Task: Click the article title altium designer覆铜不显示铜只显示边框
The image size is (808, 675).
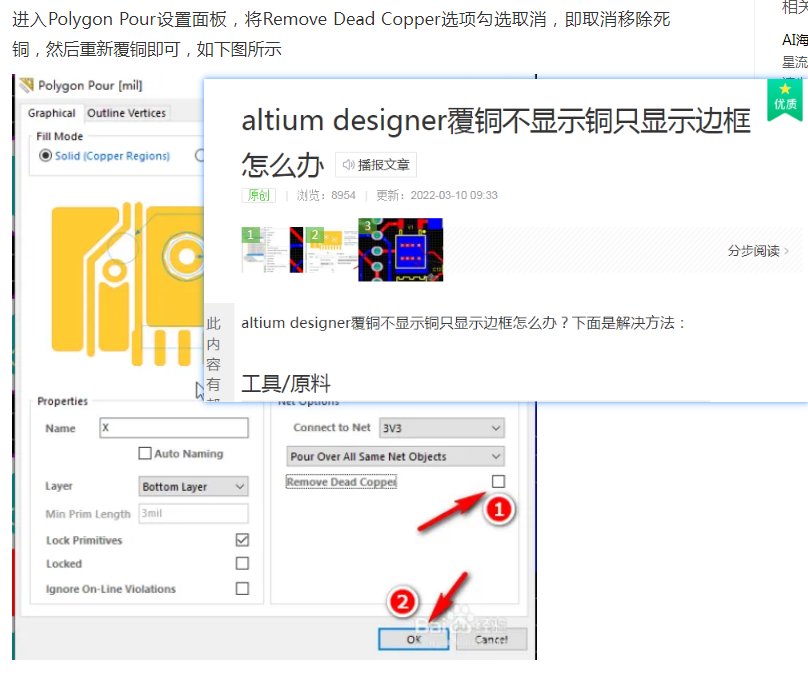Action: click(496, 121)
